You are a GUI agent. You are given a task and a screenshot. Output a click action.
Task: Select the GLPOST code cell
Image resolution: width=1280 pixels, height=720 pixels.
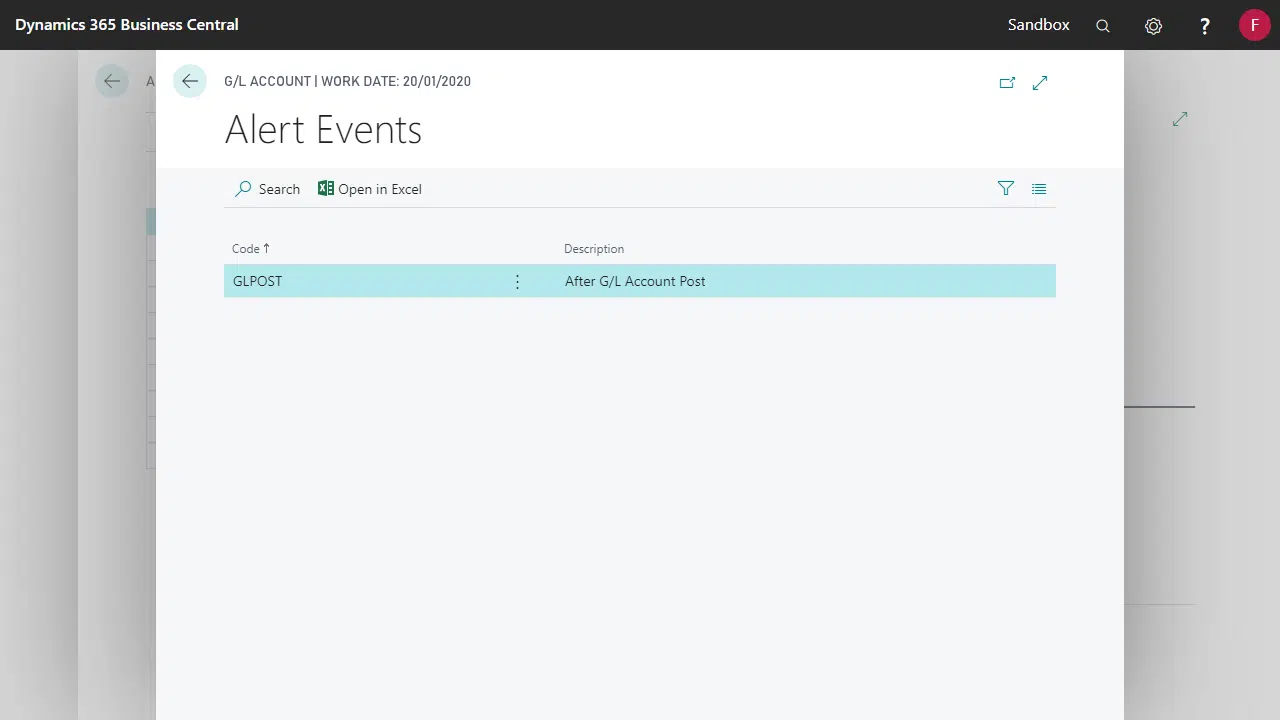(258, 282)
